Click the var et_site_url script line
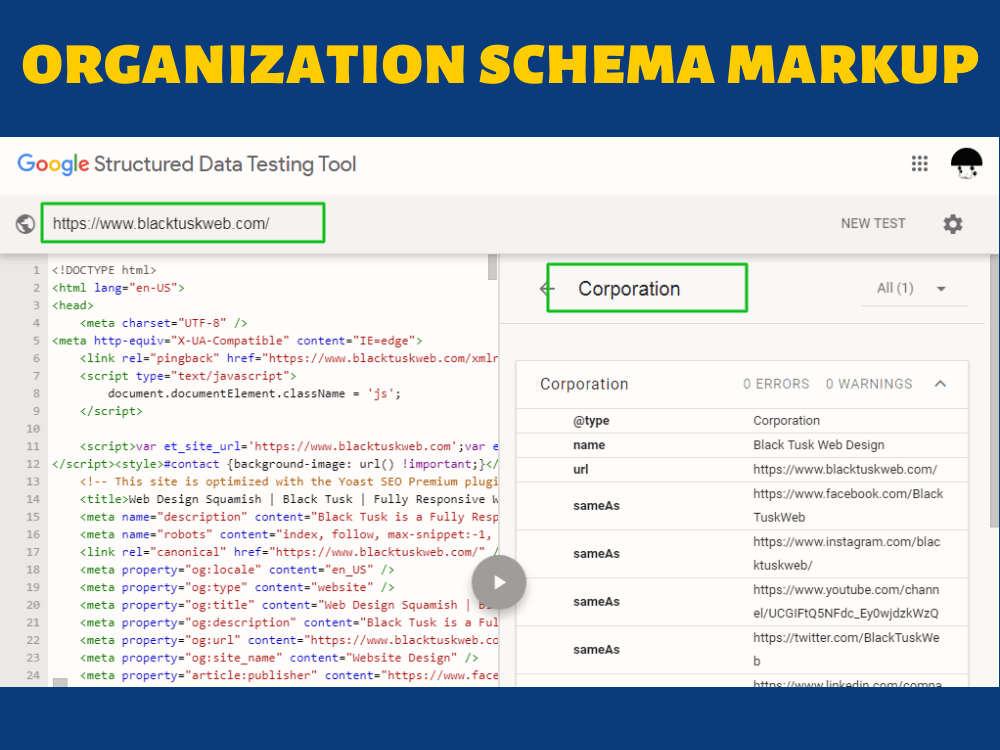This screenshot has height=750, width=1000. tap(289, 446)
